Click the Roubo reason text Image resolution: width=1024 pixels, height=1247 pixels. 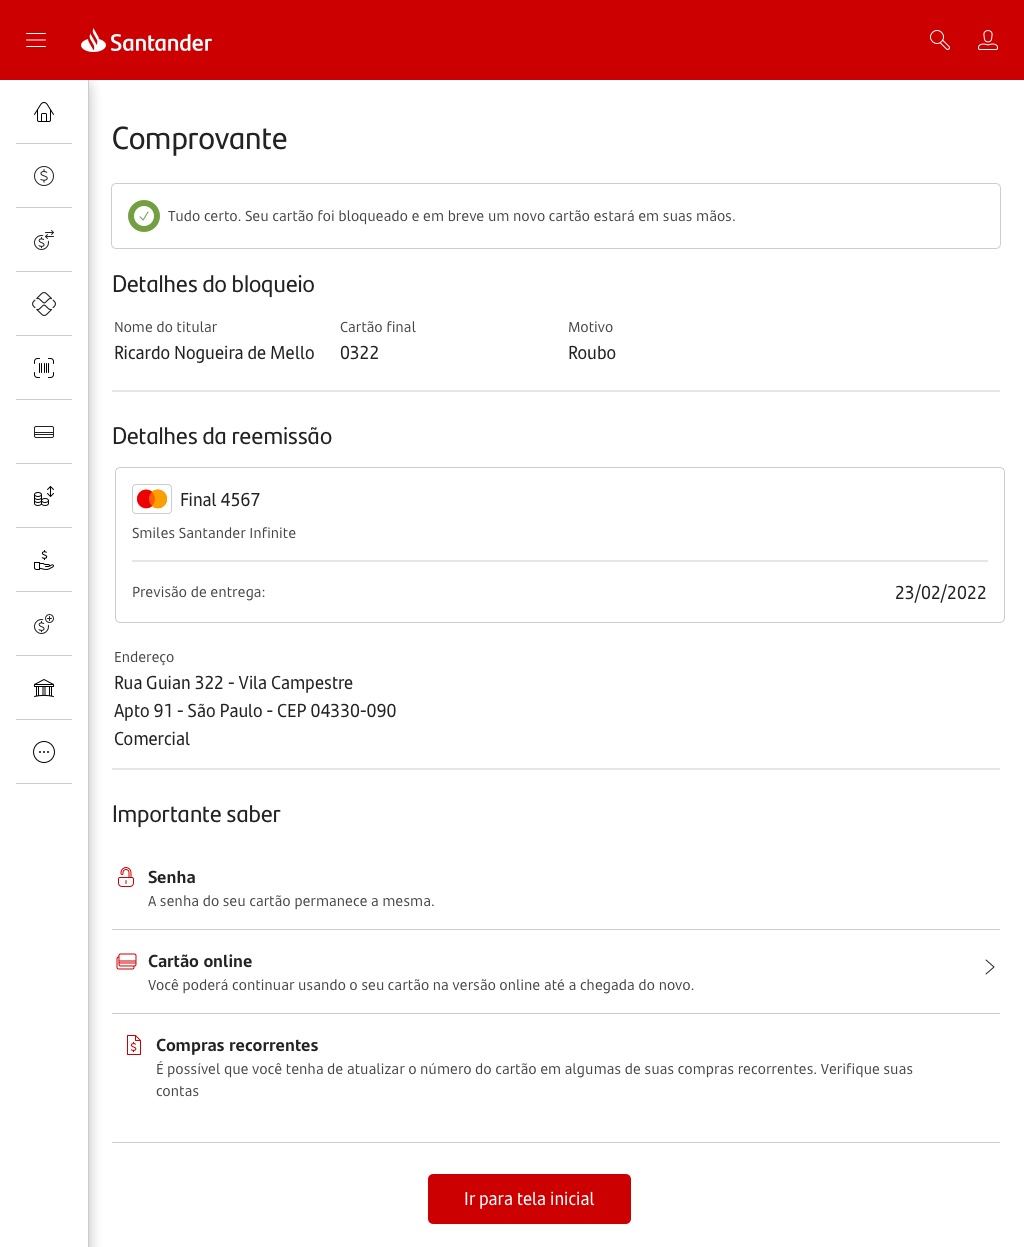[592, 353]
